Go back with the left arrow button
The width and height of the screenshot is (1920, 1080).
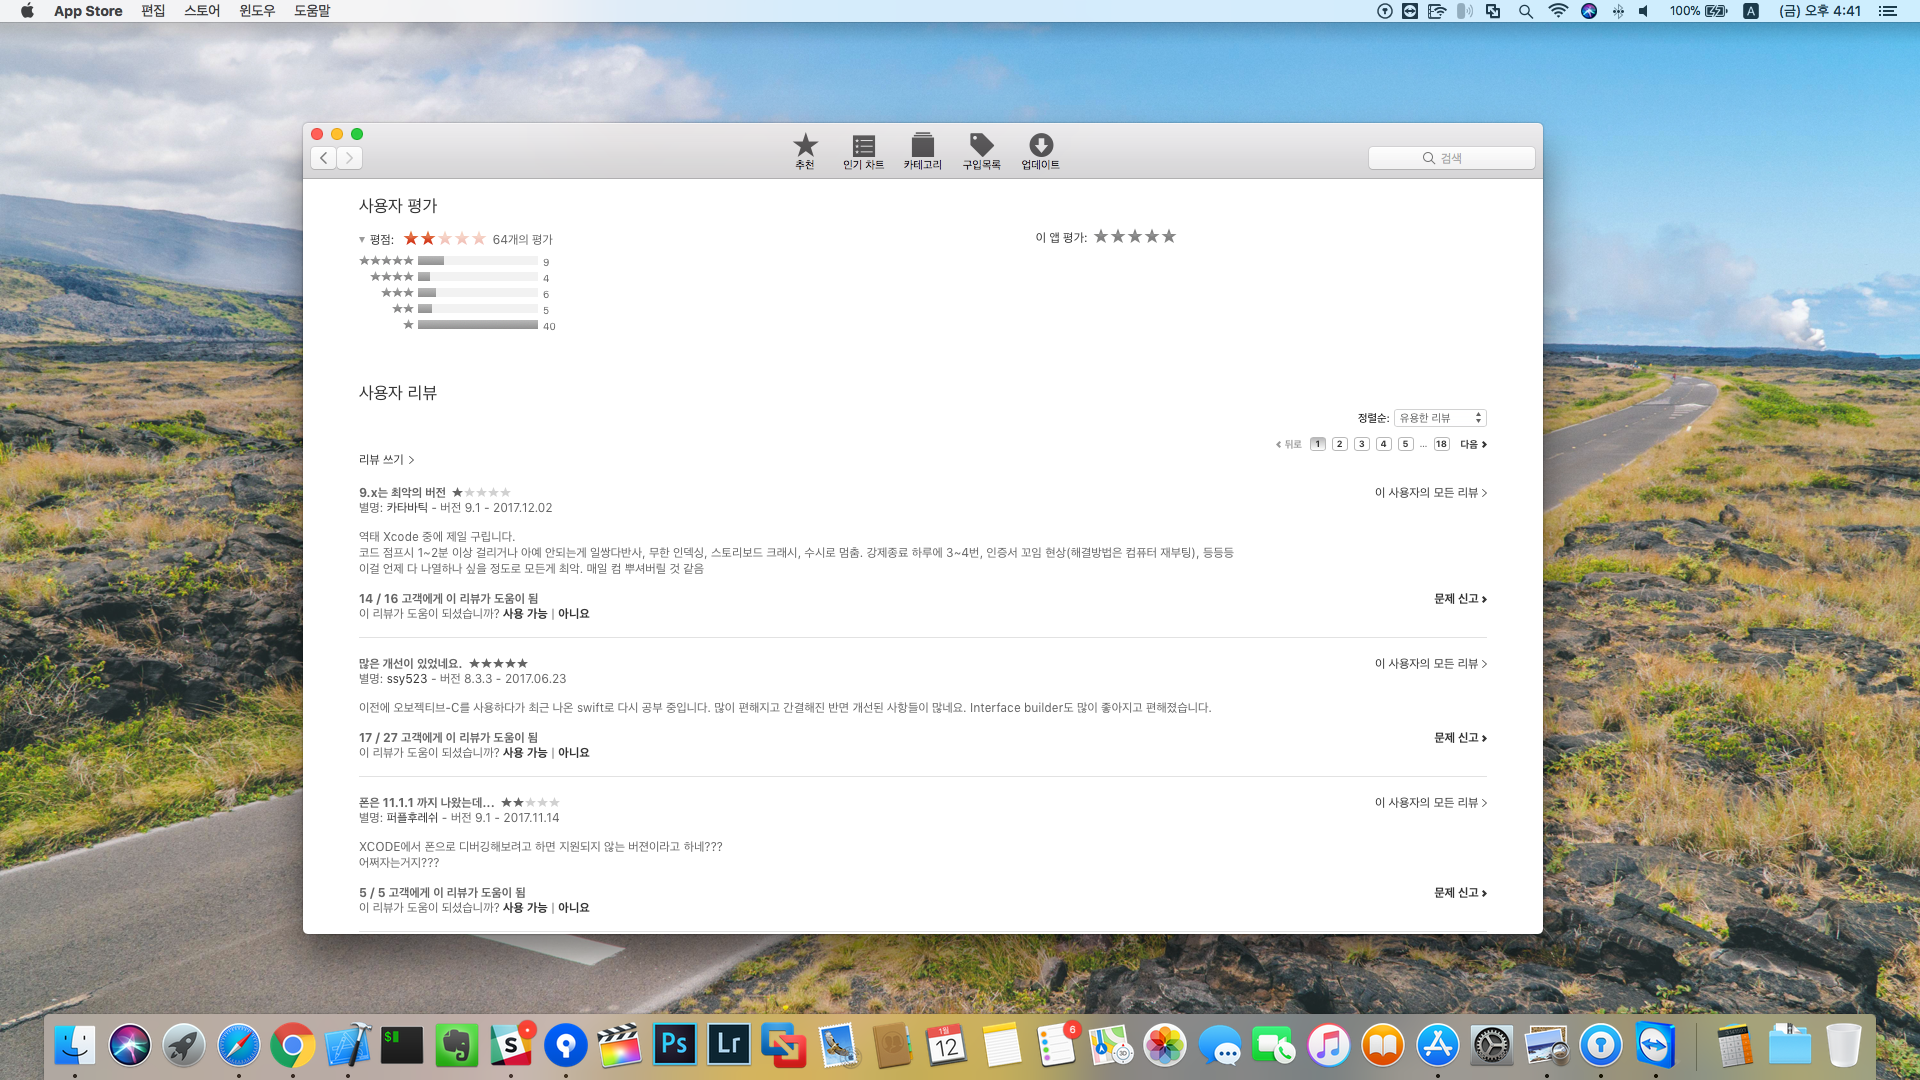pyautogui.click(x=324, y=158)
